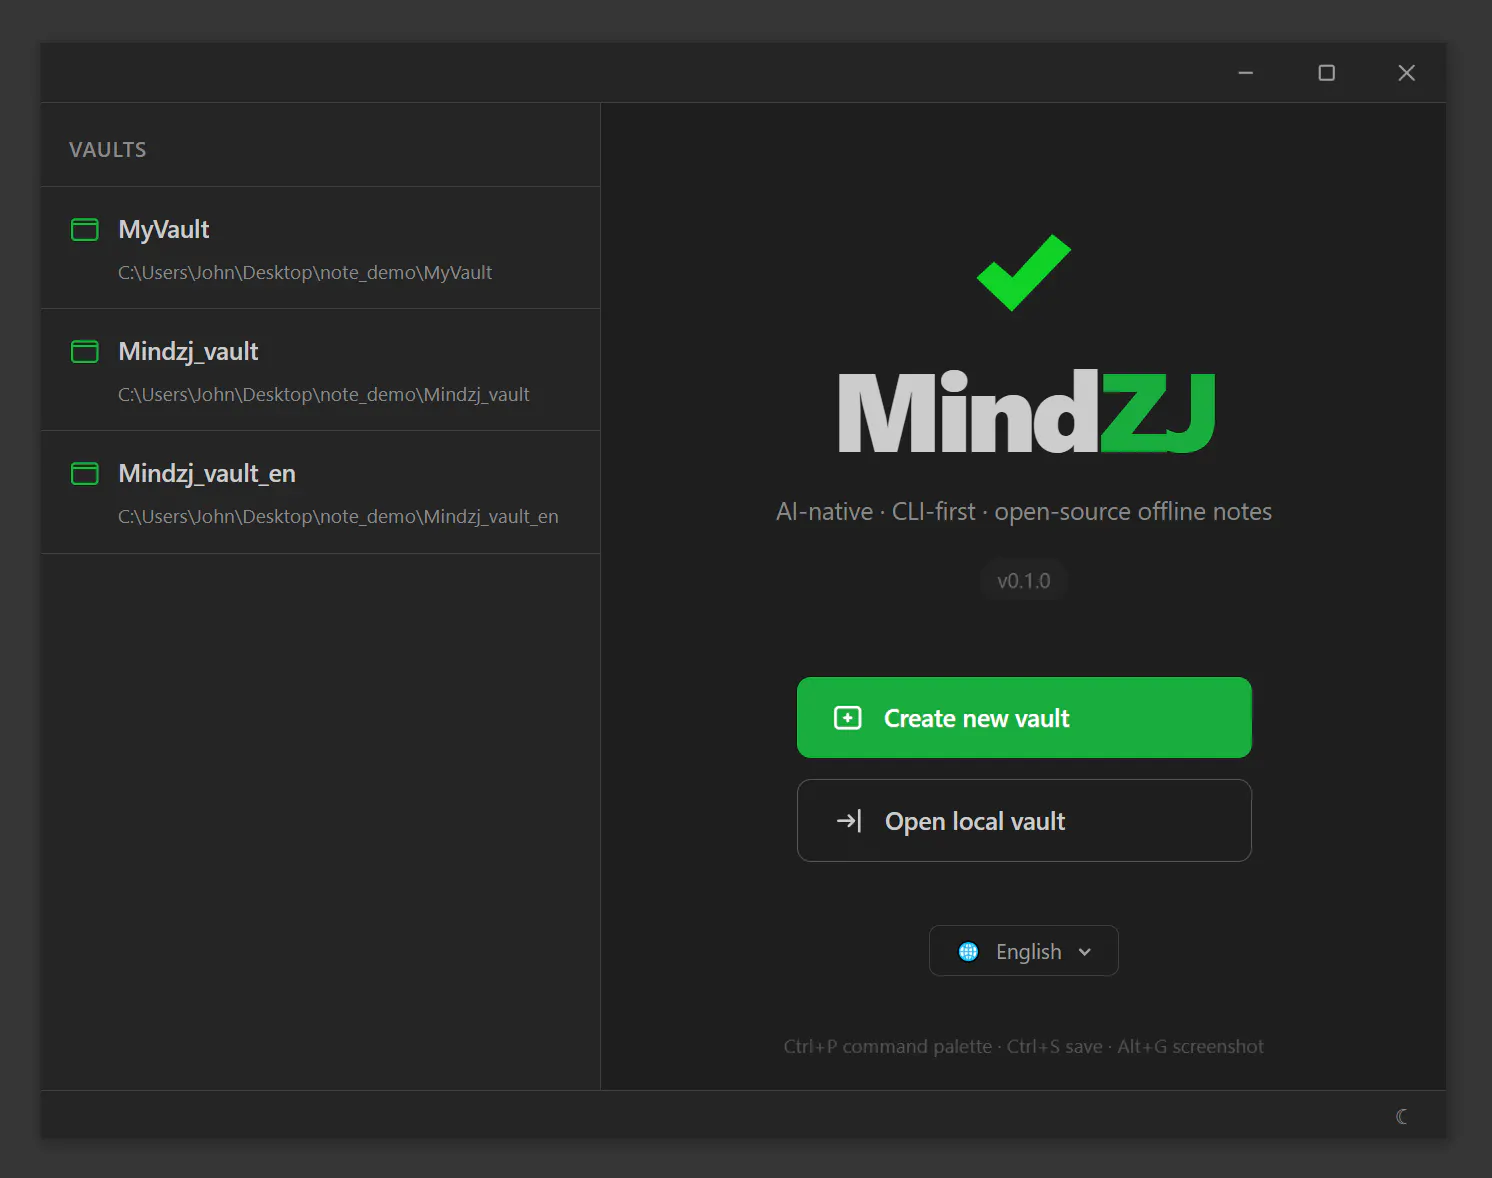Viewport: 1492px width, 1178px height.
Task: Click the MyVault folder path text
Action: pyautogui.click(x=305, y=273)
